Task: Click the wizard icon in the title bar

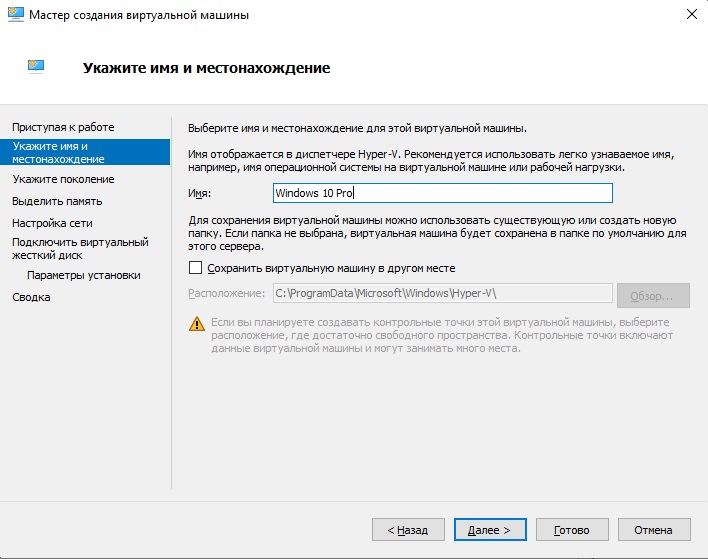Action: tap(15, 15)
